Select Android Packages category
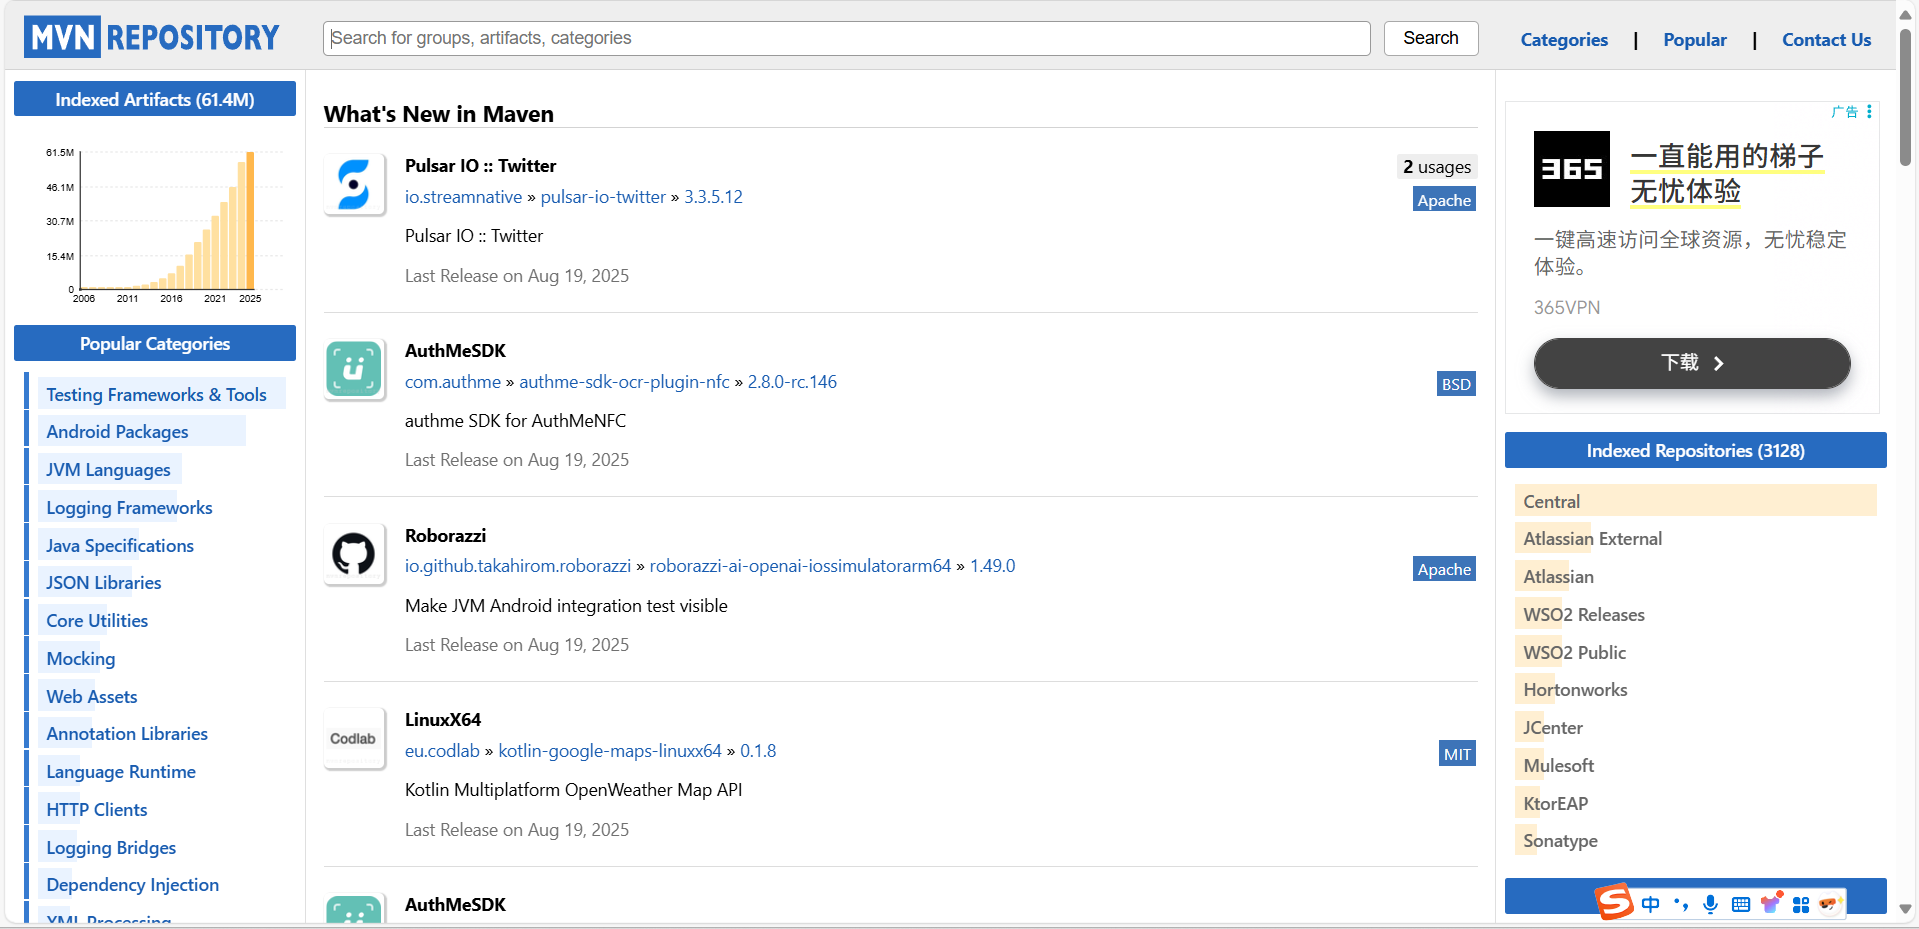 tap(117, 431)
